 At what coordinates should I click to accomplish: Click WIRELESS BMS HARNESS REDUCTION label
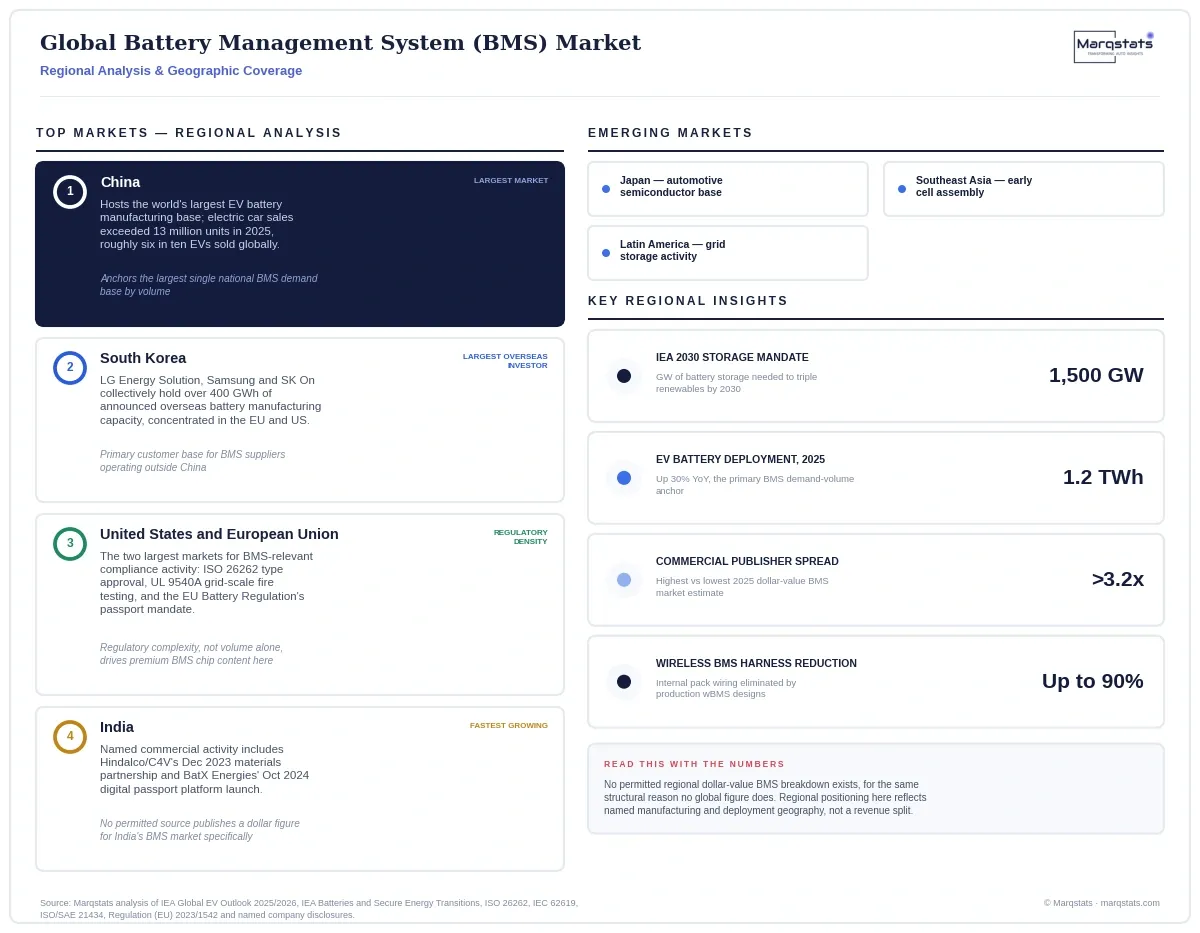[756, 663]
